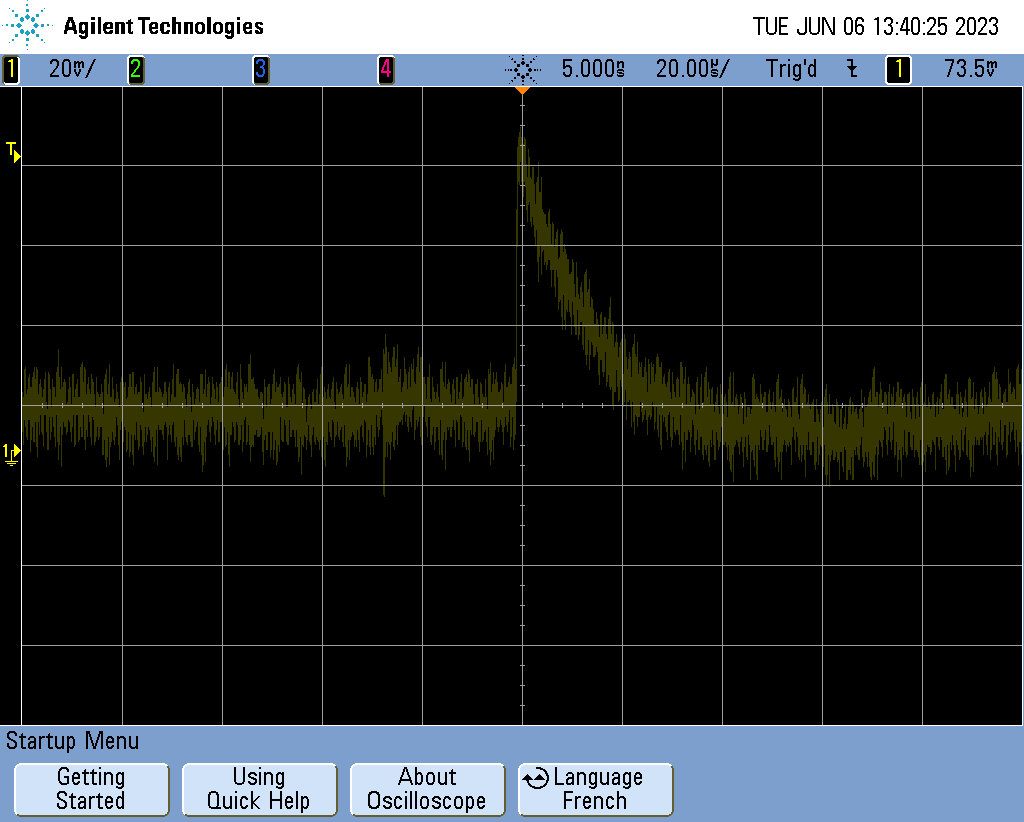Click the 5.000 time delay readout

tap(593, 70)
